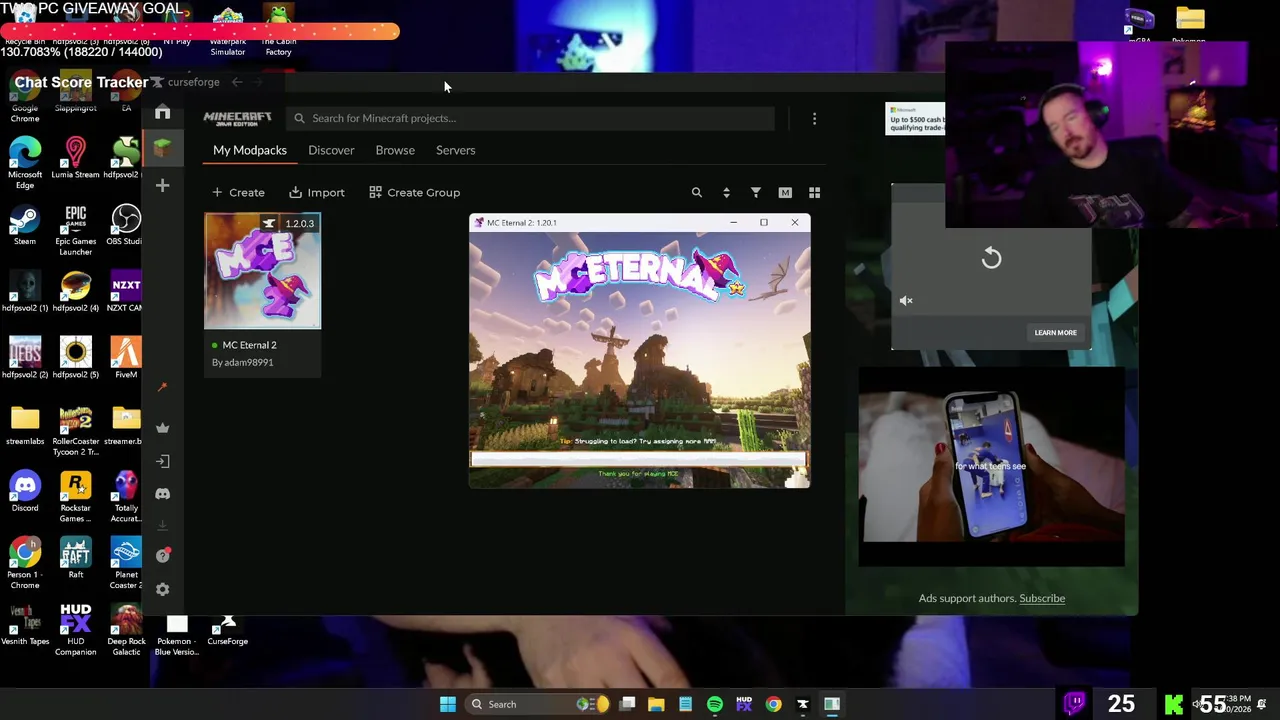Open the MC Eternal 2 modpack thumbnail
The width and height of the screenshot is (1280, 720).
[x=262, y=271]
